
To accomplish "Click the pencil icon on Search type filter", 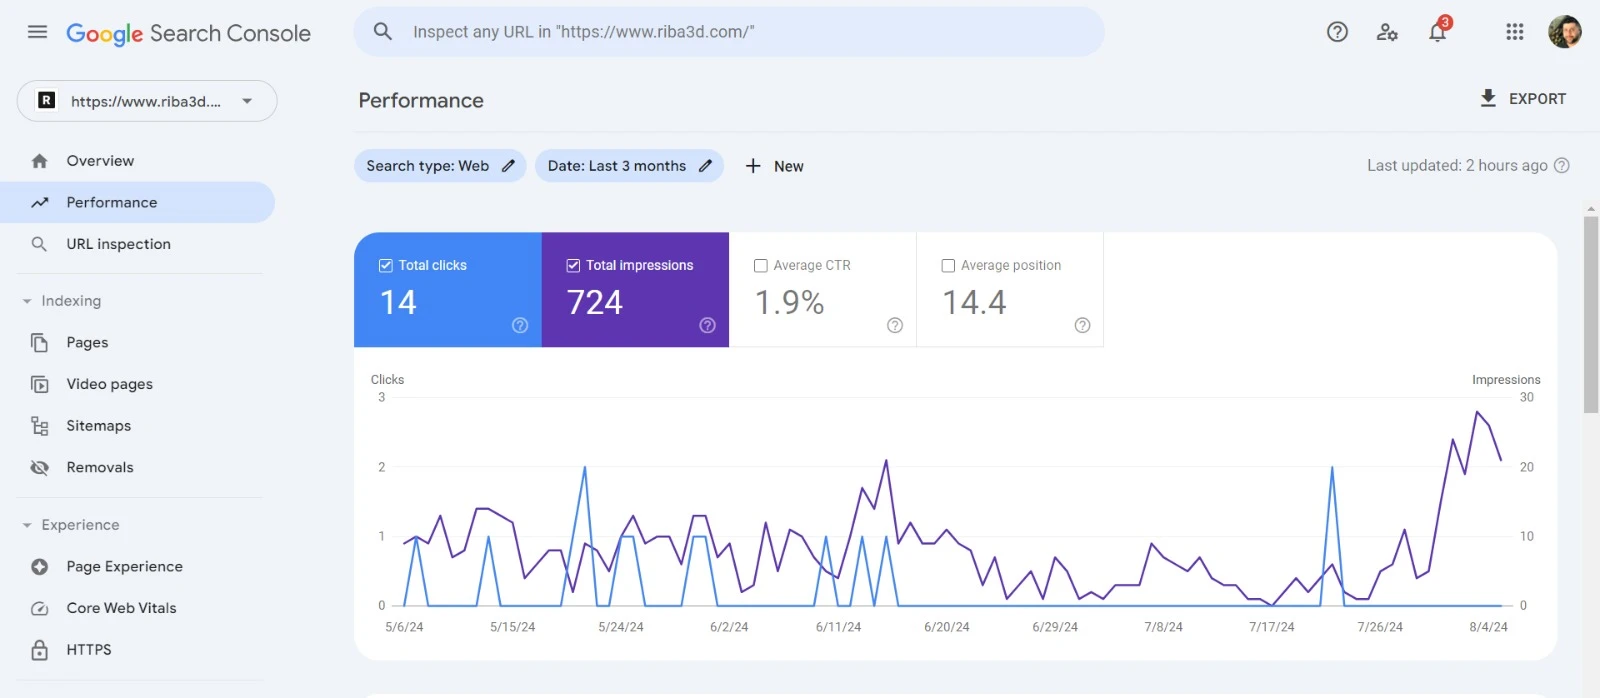I will (x=508, y=166).
